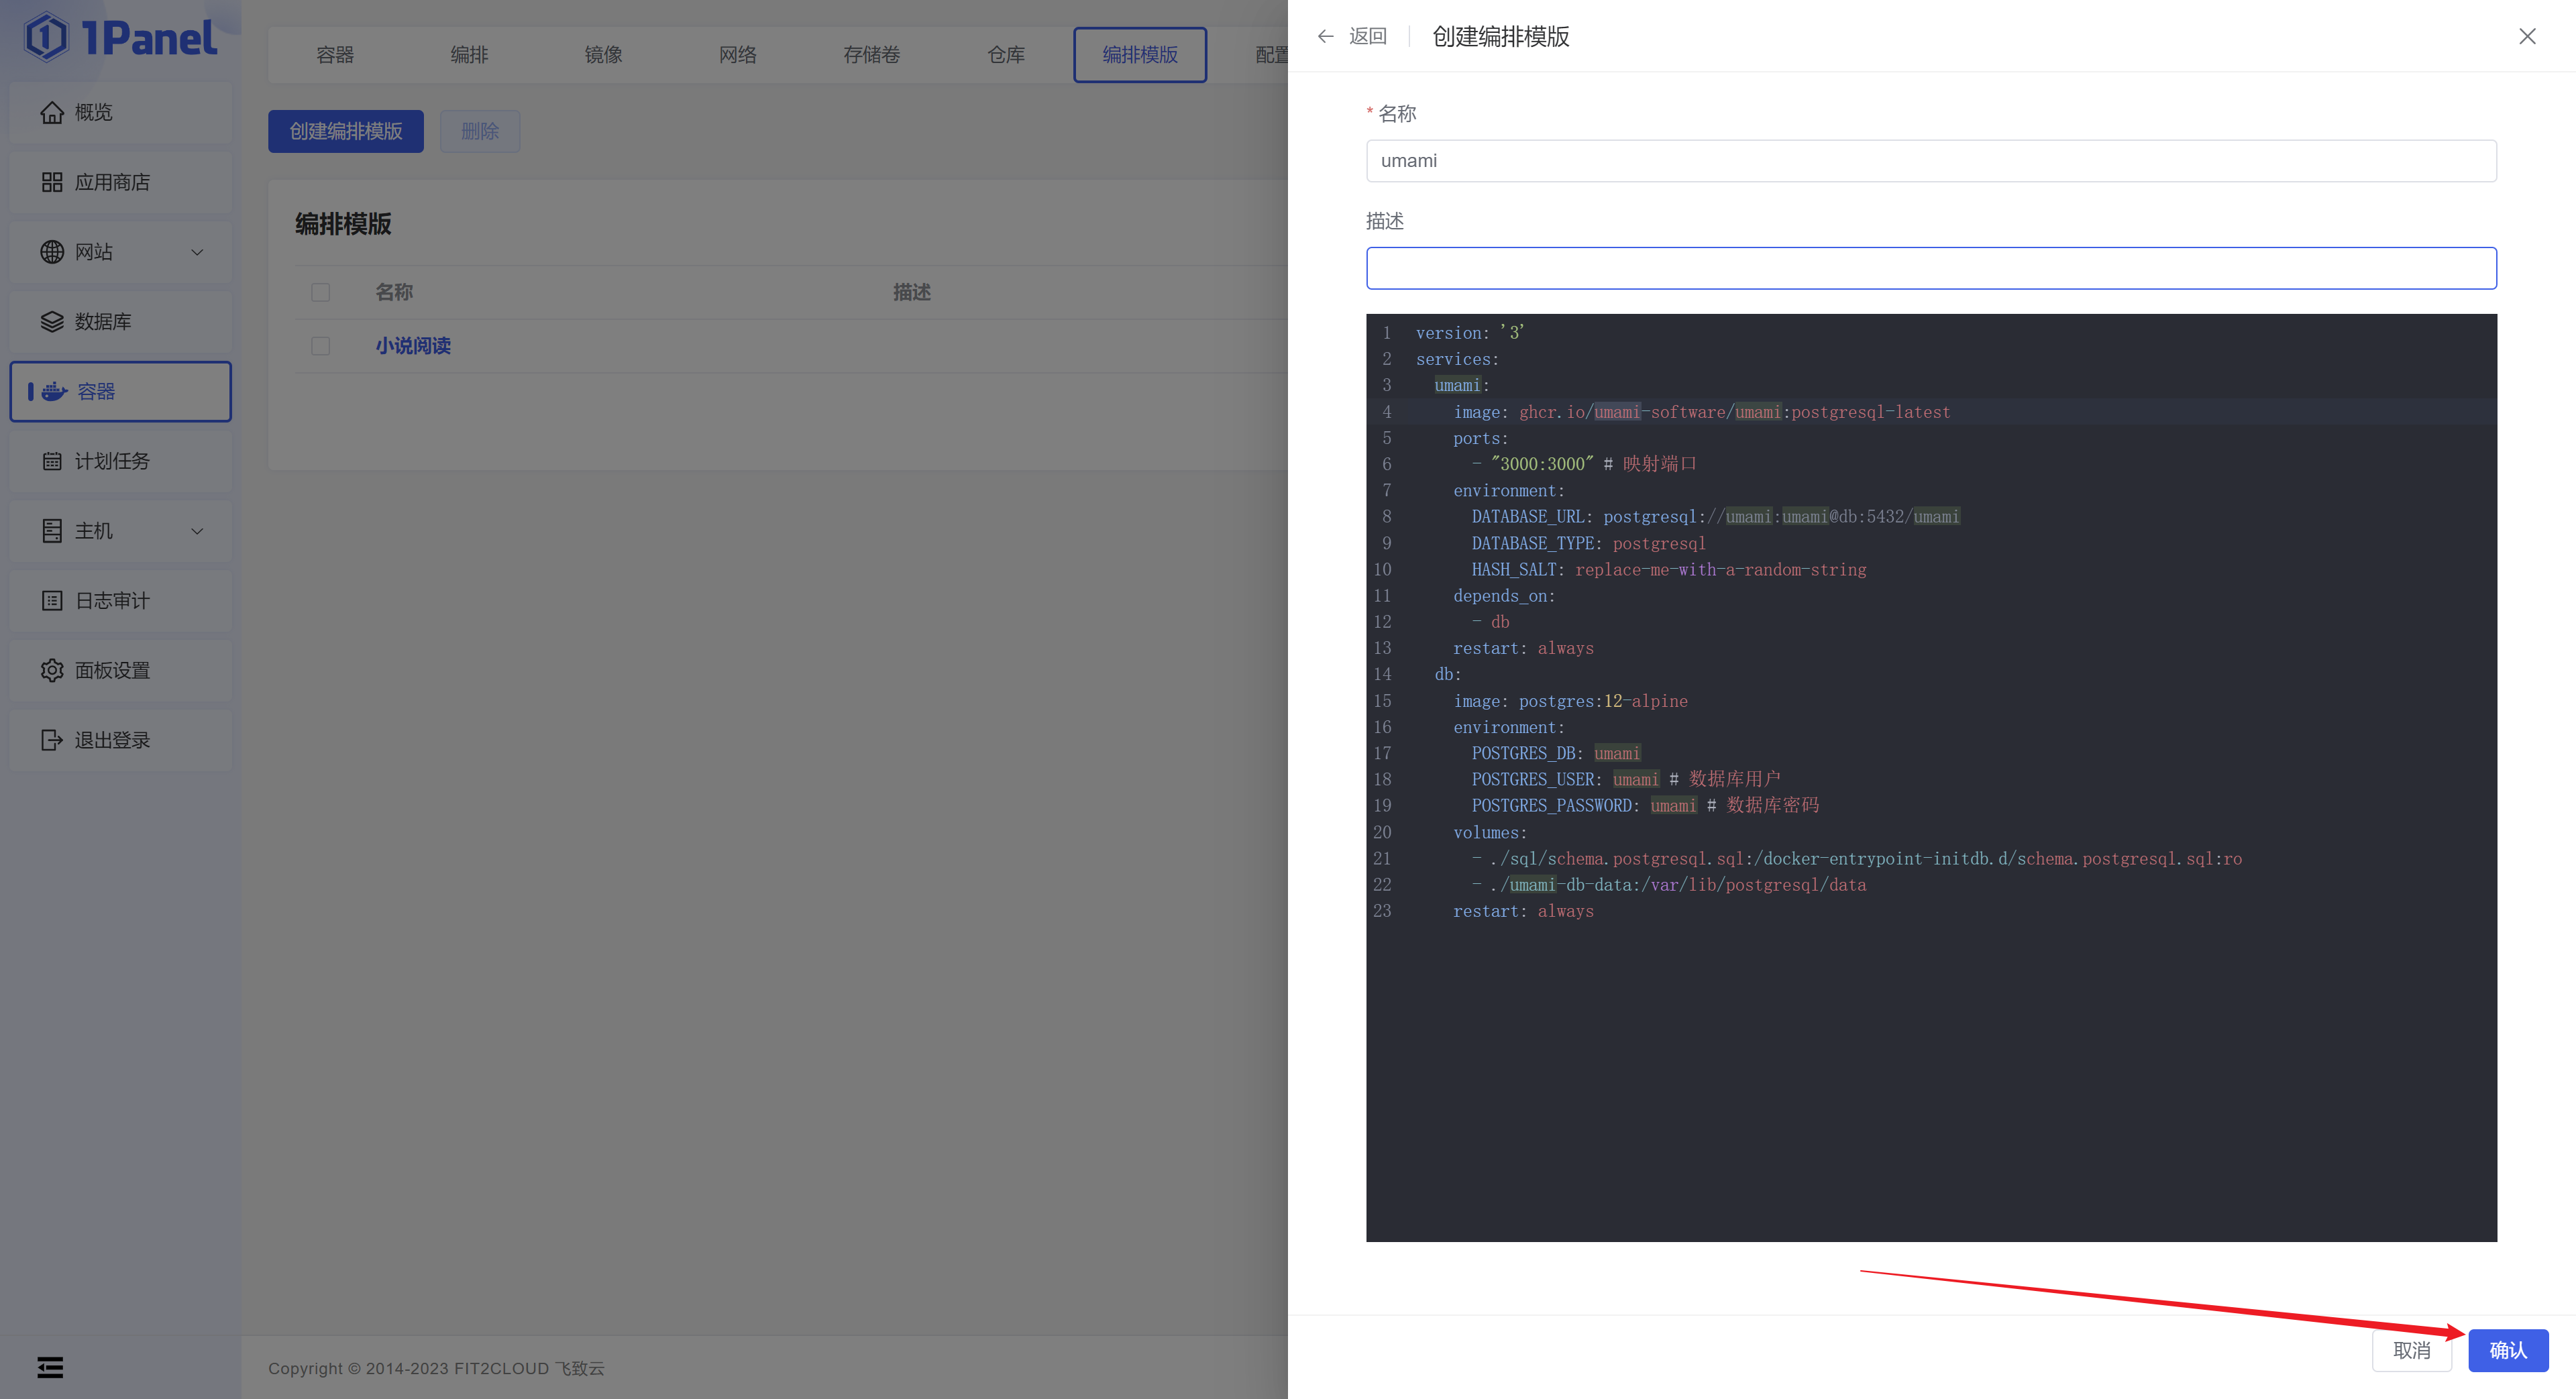Click the globe icon for 网站
2576x1399 pixels.
pyautogui.click(x=52, y=252)
